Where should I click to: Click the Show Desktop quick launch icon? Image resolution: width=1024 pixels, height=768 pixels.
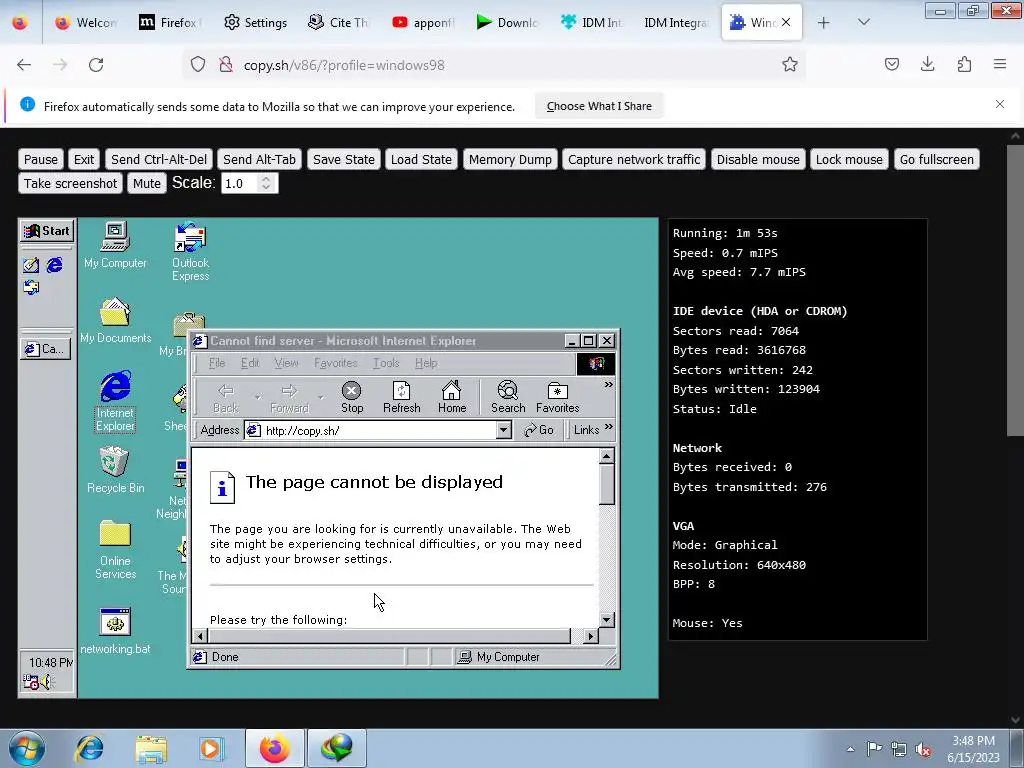coord(31,264)
